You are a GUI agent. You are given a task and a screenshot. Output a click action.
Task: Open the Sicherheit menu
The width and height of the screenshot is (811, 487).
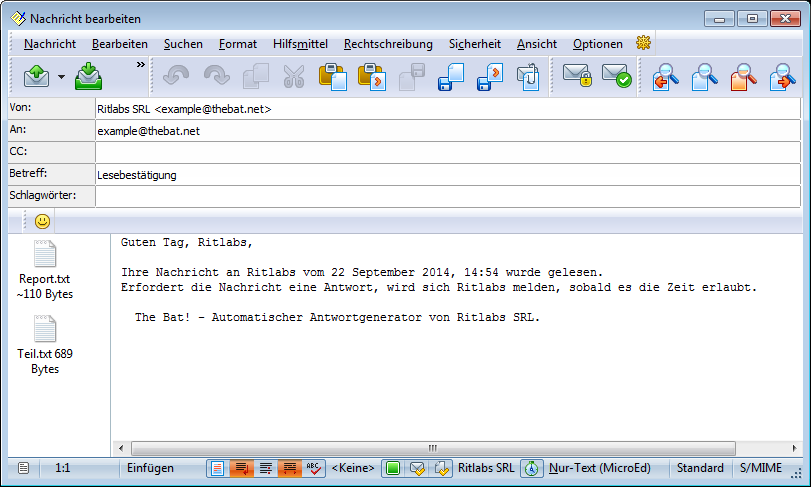(474, 44)
